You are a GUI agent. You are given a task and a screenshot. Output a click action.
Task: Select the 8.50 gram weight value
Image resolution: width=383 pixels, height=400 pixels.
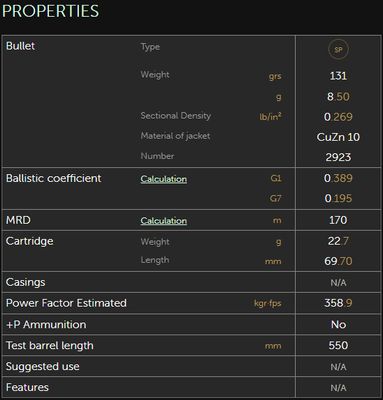338,97
